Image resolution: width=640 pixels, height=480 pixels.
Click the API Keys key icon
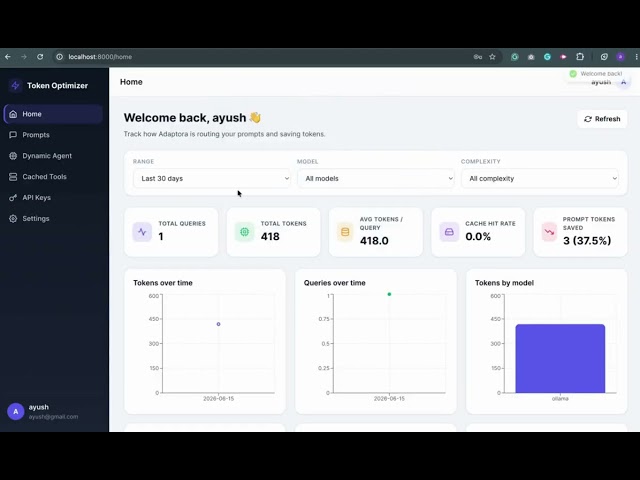[13, 198]
